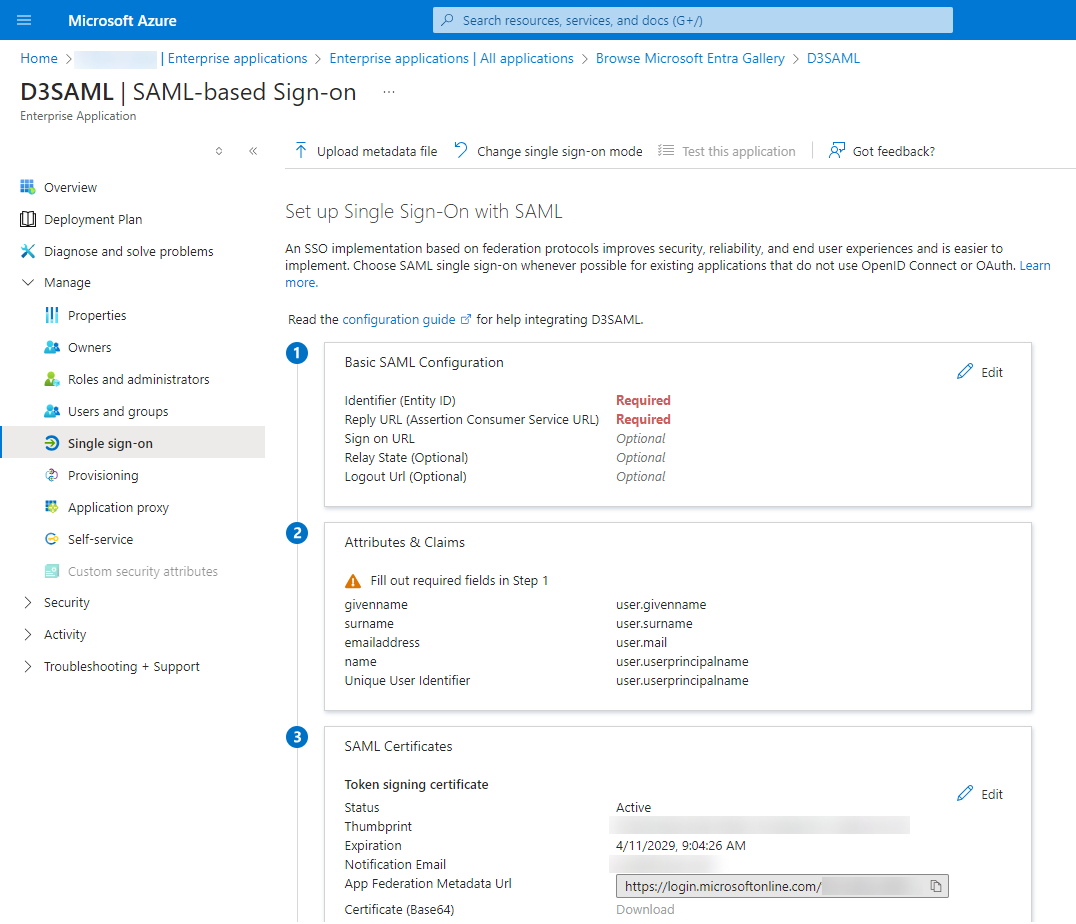Collapse the sidebar with double-chevron icon

tap(253, 151)
